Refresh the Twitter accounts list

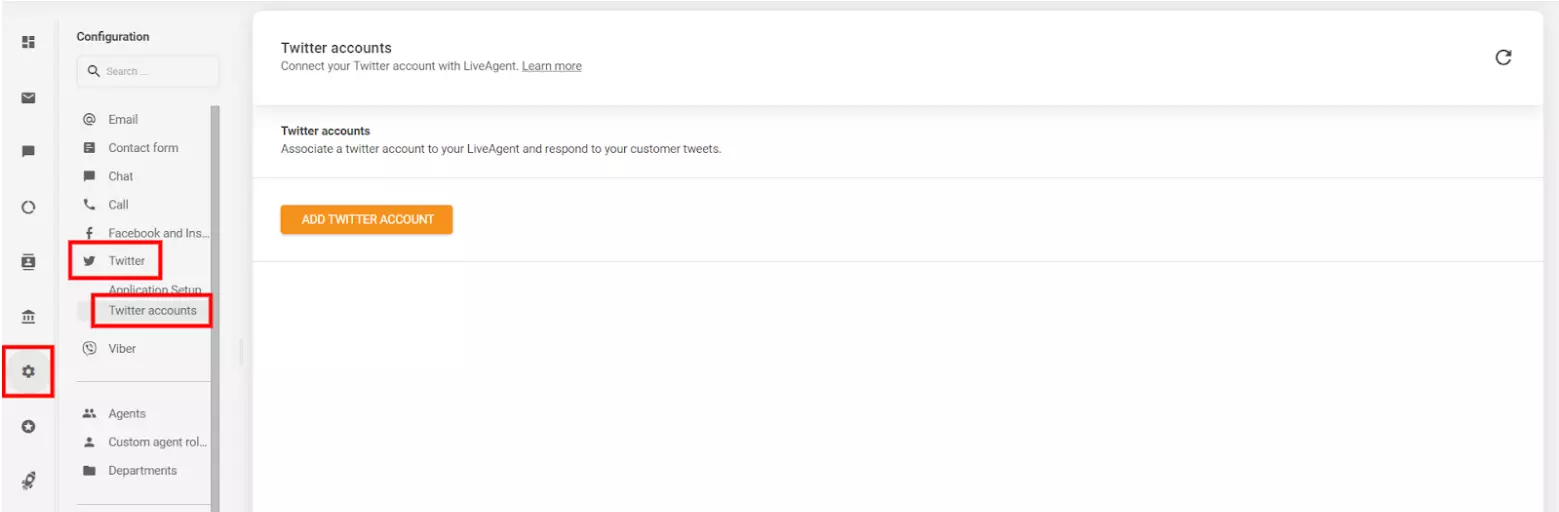point(1502,58)
